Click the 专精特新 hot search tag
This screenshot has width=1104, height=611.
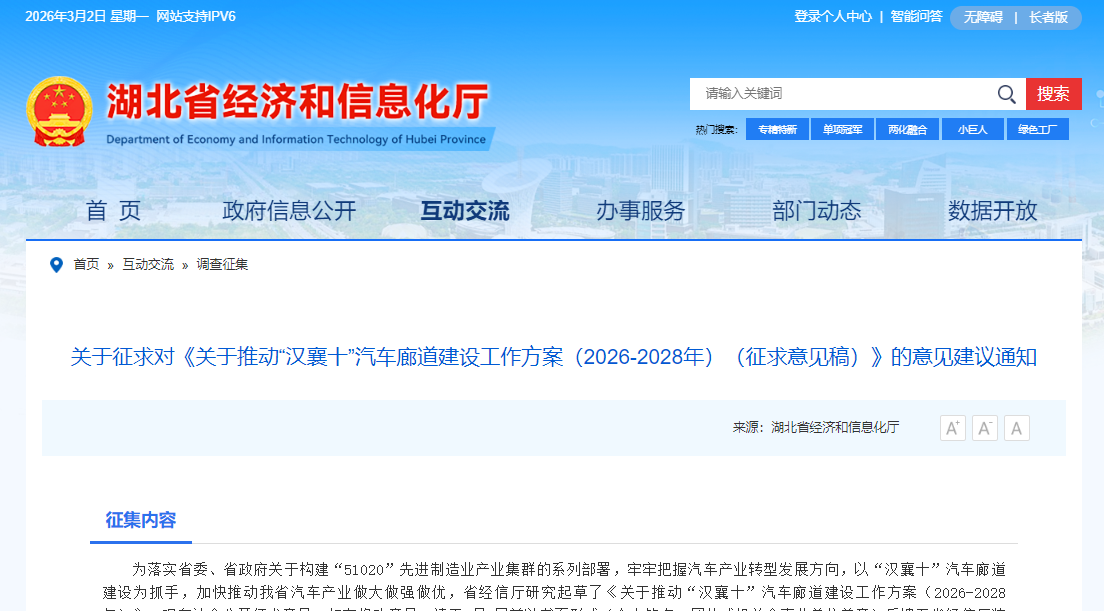(777, 129)
